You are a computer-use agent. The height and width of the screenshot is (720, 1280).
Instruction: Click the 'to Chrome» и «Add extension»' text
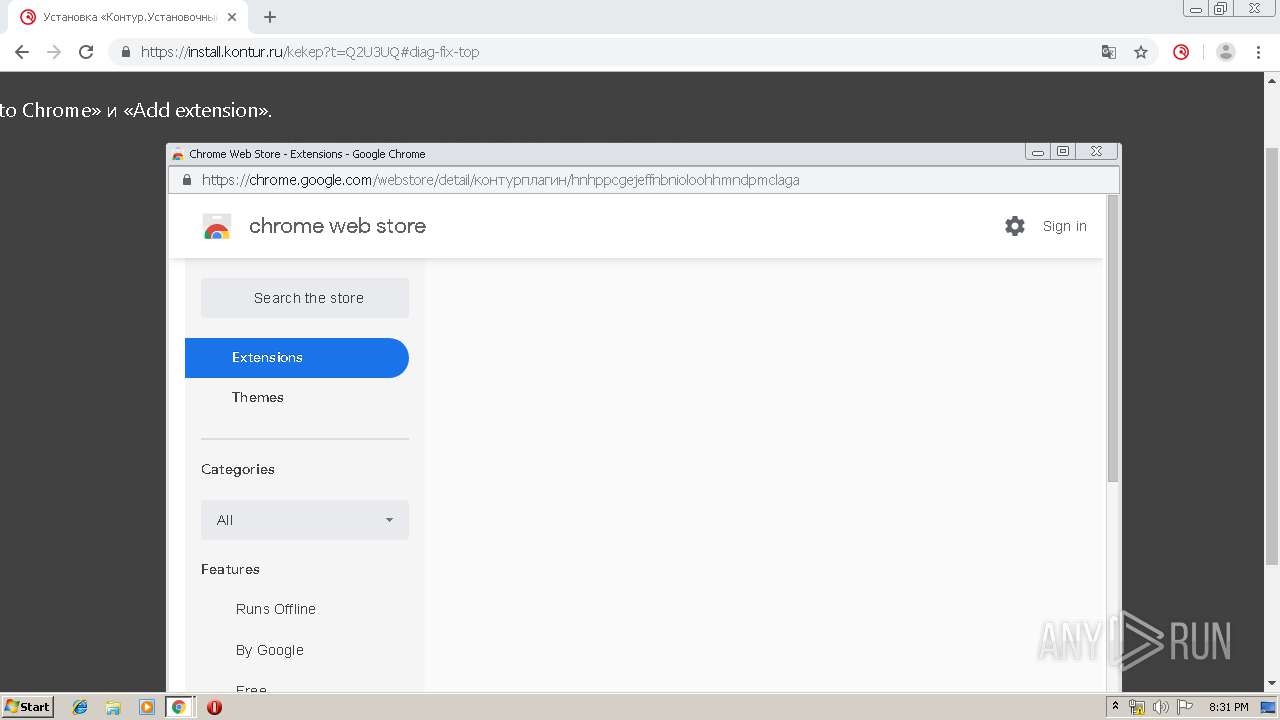pos(136,110)
